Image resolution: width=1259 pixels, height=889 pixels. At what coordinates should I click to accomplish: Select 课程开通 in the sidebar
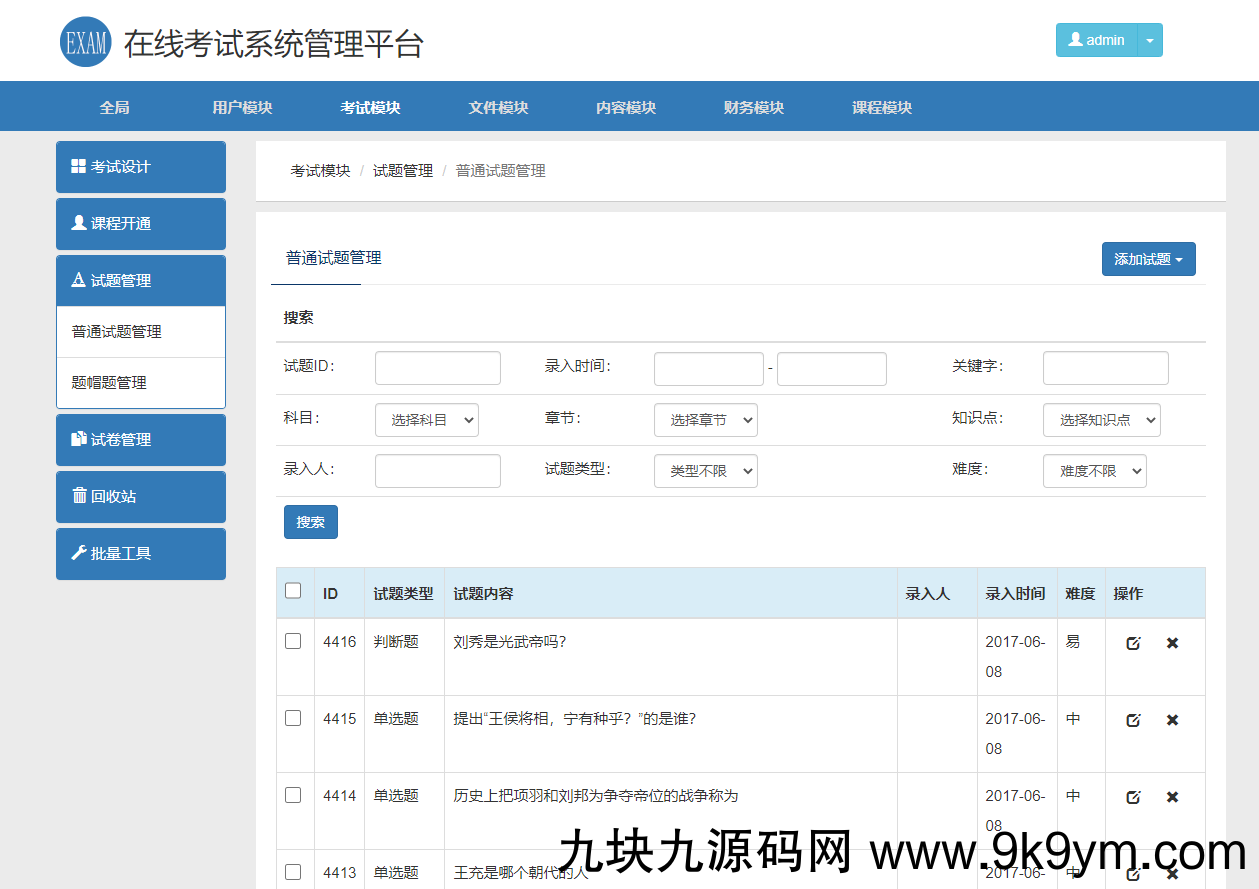coord(140,224)
